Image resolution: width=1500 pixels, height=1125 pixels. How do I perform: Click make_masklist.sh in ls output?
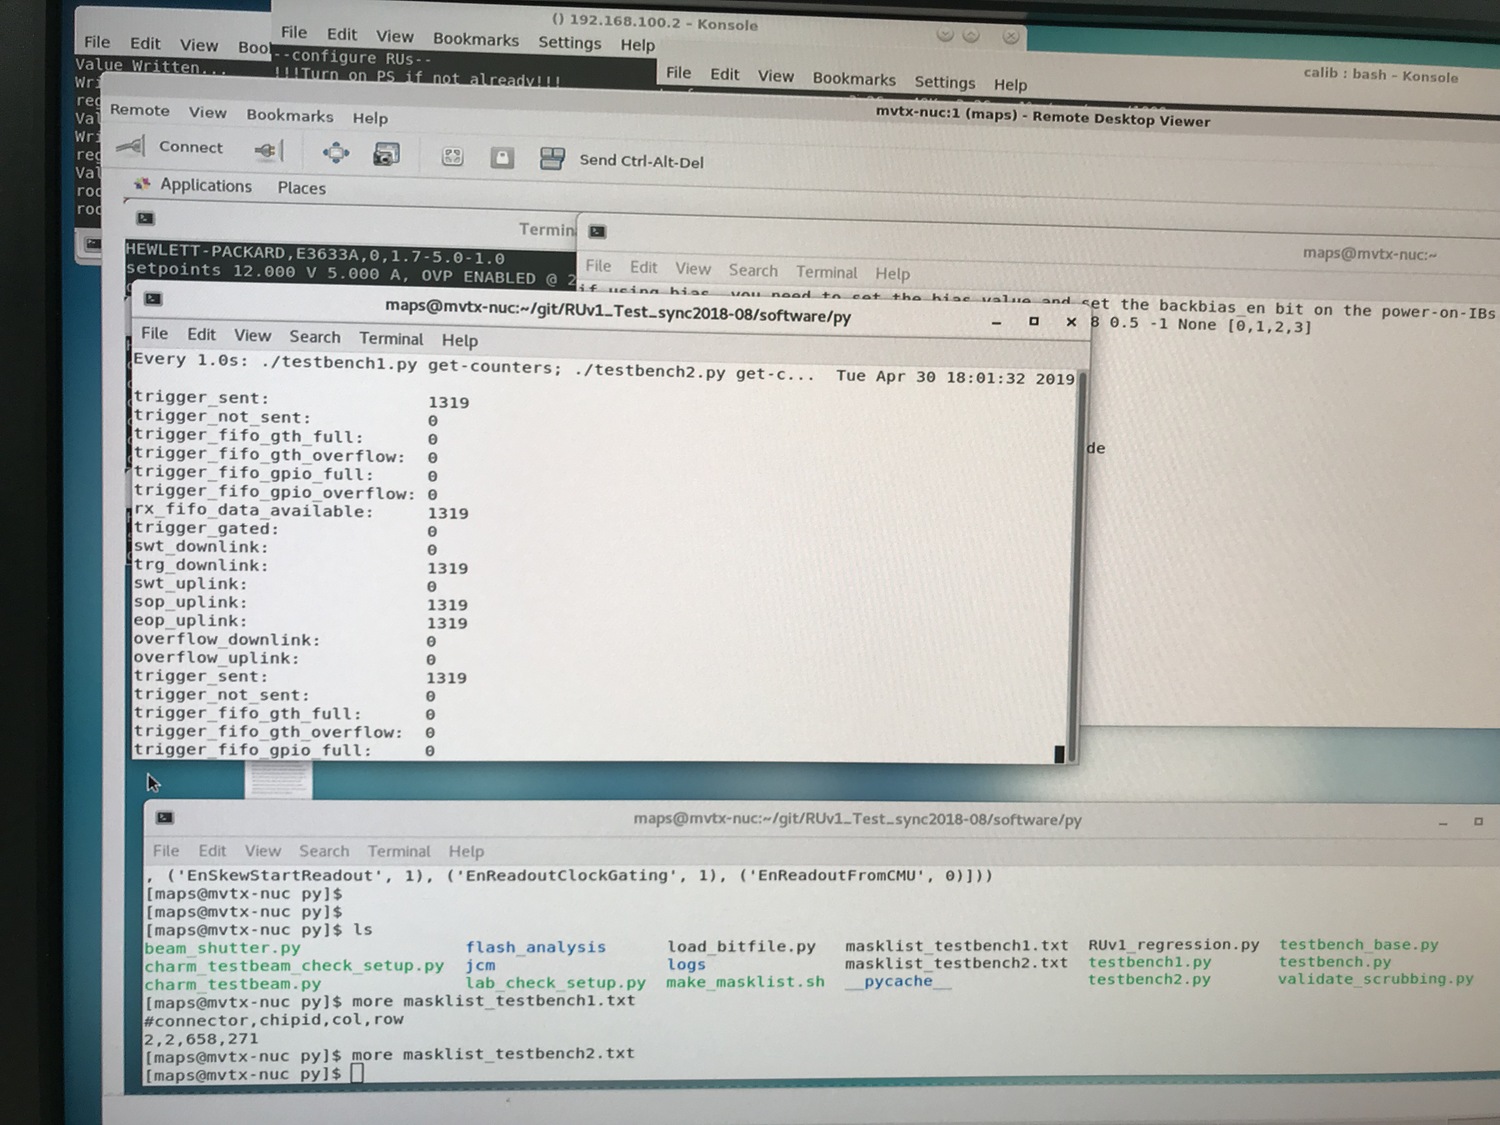point(746,982)
